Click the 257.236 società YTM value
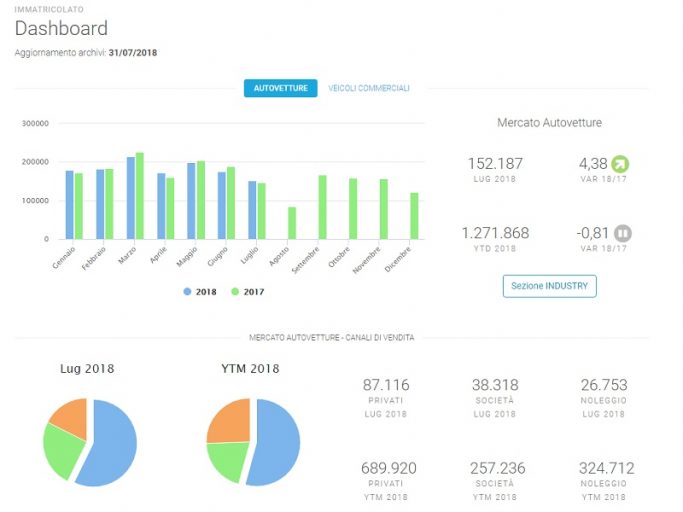The width and height of the screenshot is (683, 512). 497,468
